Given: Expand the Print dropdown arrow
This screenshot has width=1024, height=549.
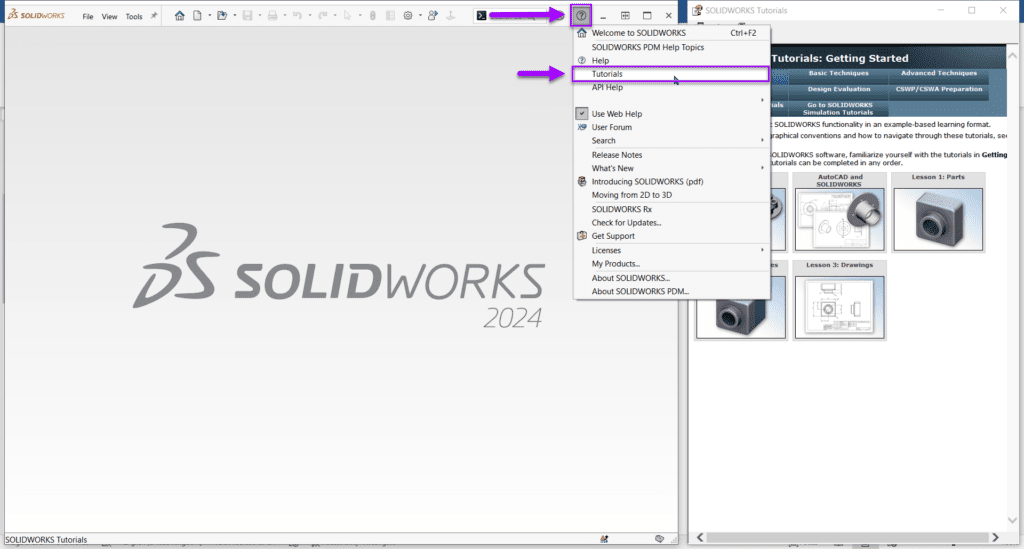Looking at the screenshot, I should pos(284,16).
